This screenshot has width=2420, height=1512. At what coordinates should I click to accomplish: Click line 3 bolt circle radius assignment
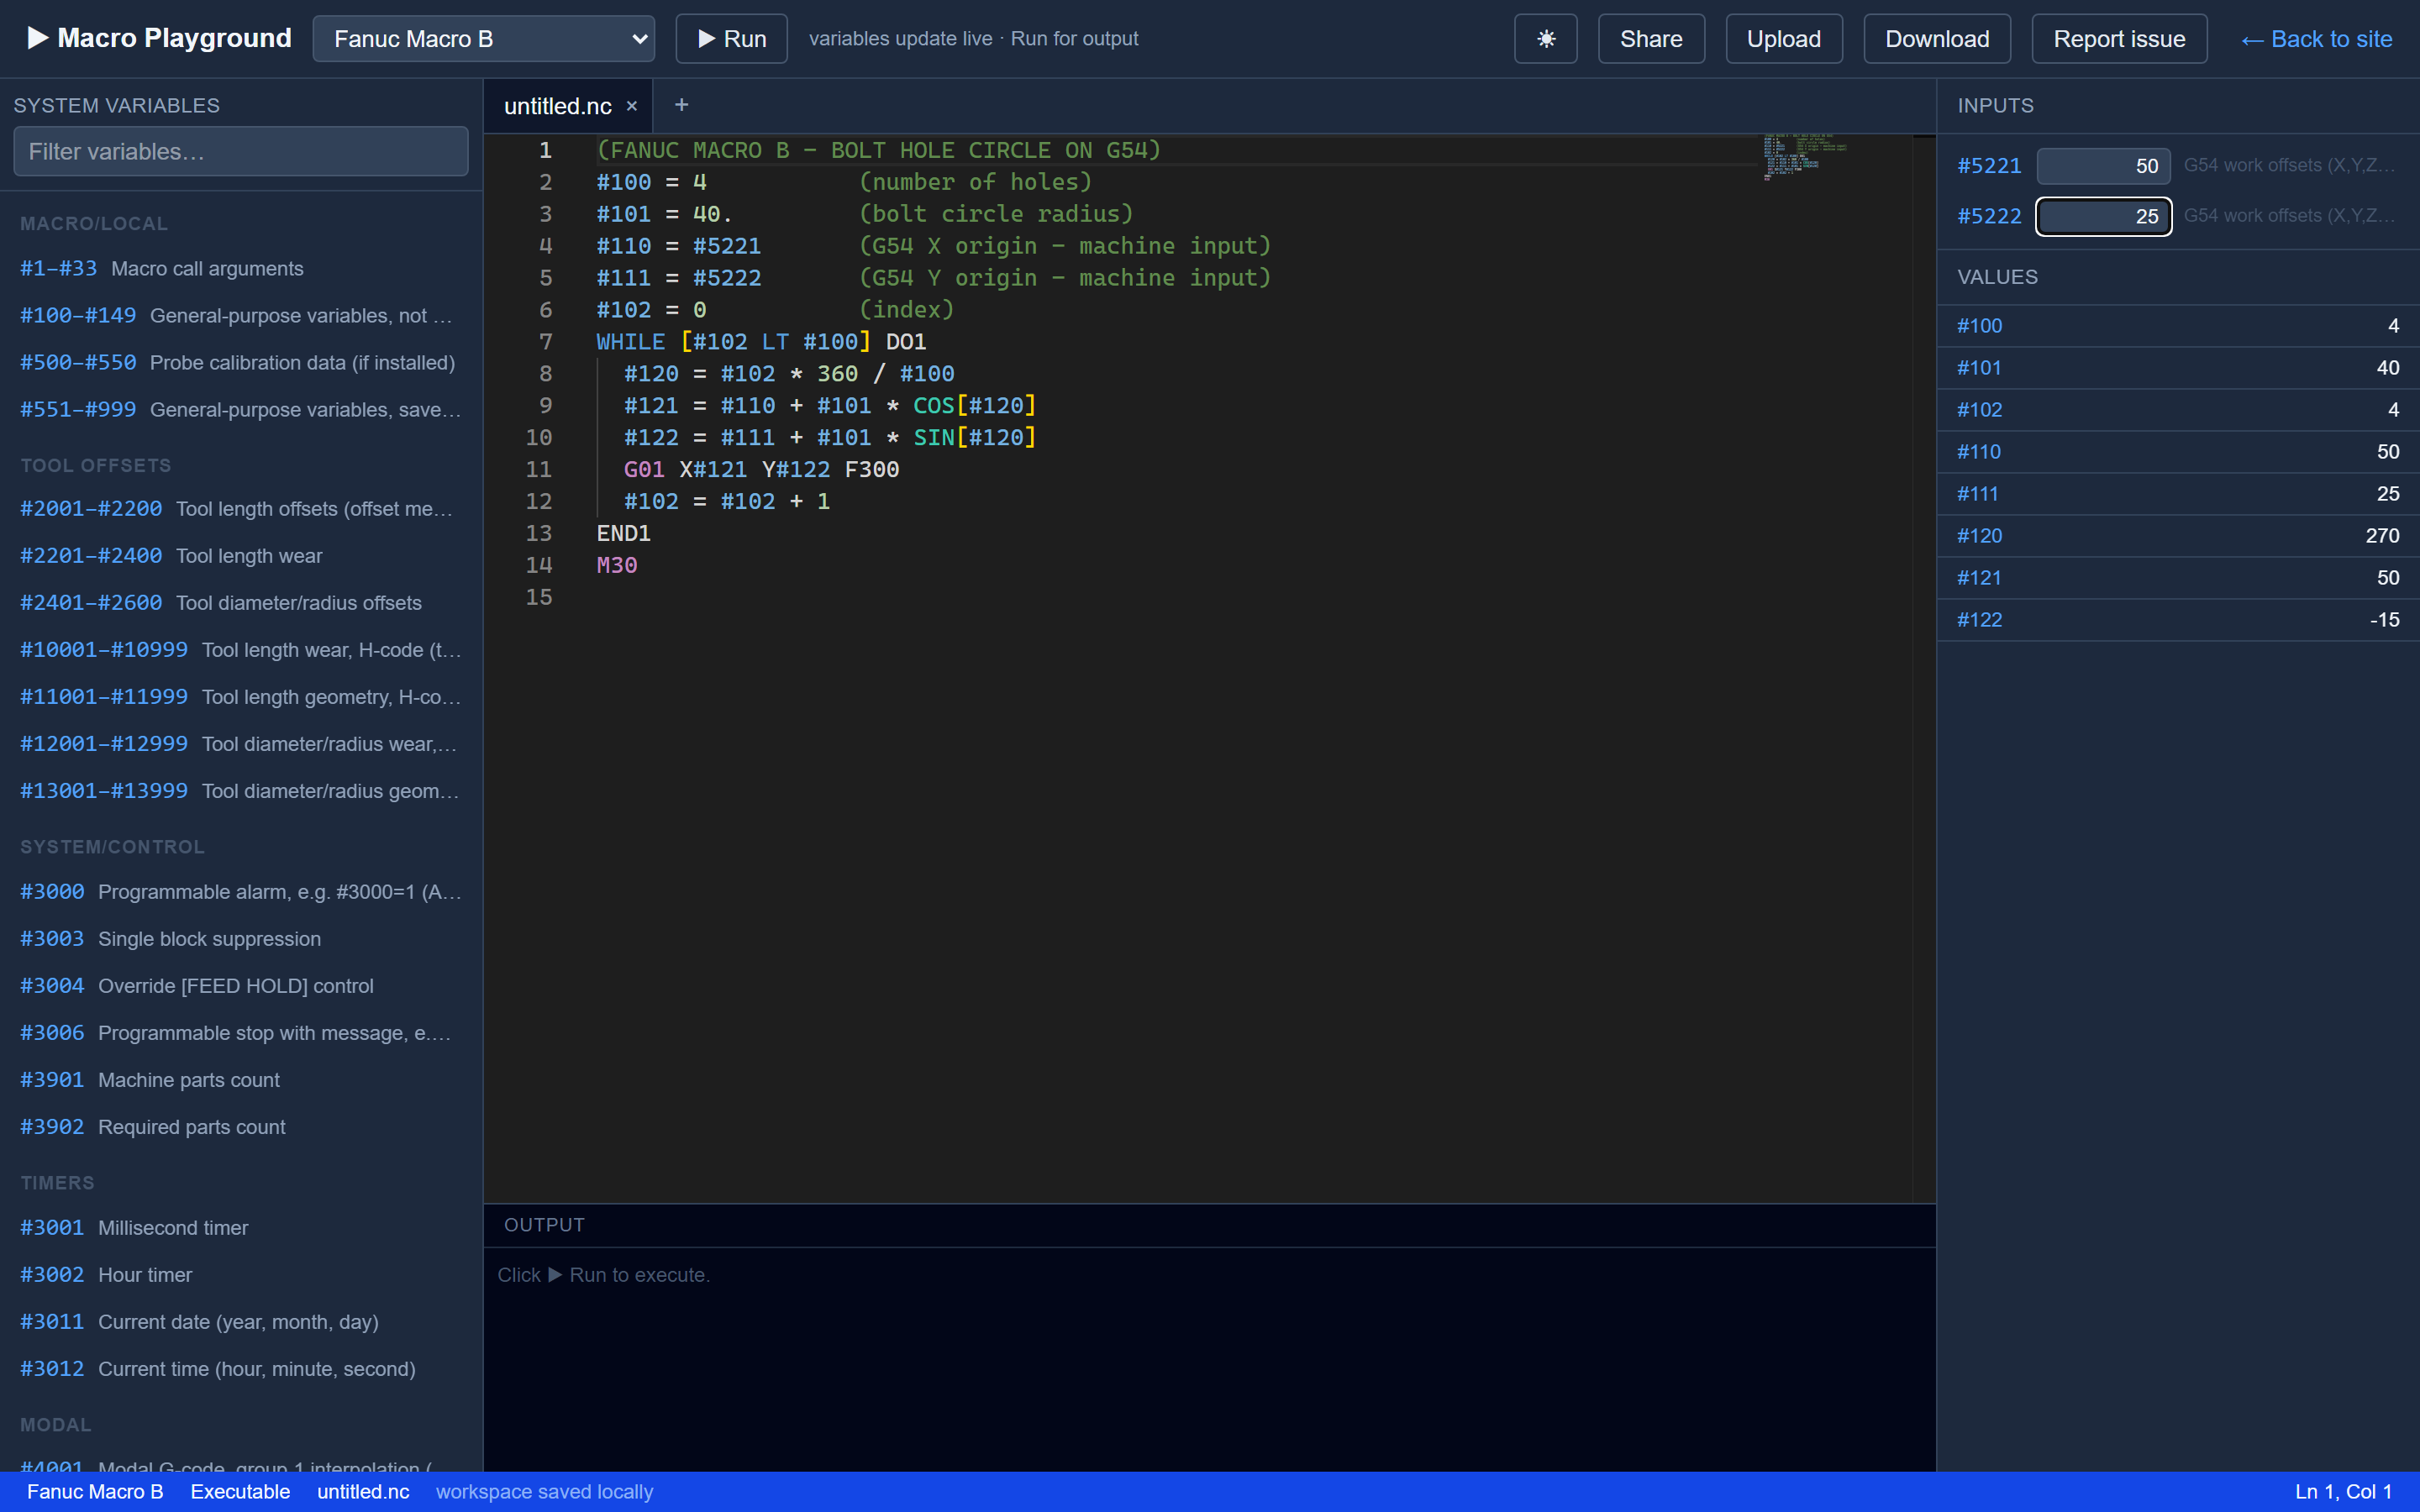tap(865, 214)
